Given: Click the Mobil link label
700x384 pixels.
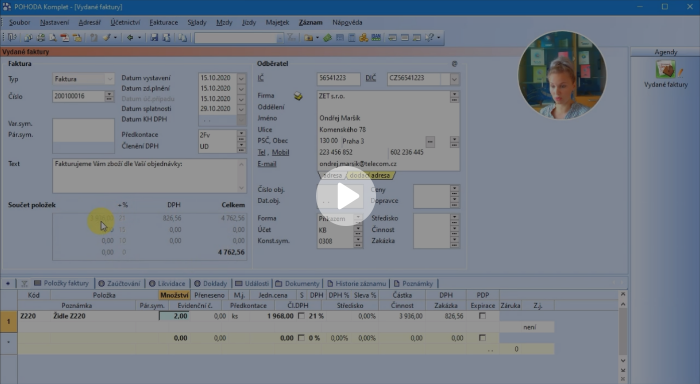Looking at the screenshot, I should (x=280, y=152).
